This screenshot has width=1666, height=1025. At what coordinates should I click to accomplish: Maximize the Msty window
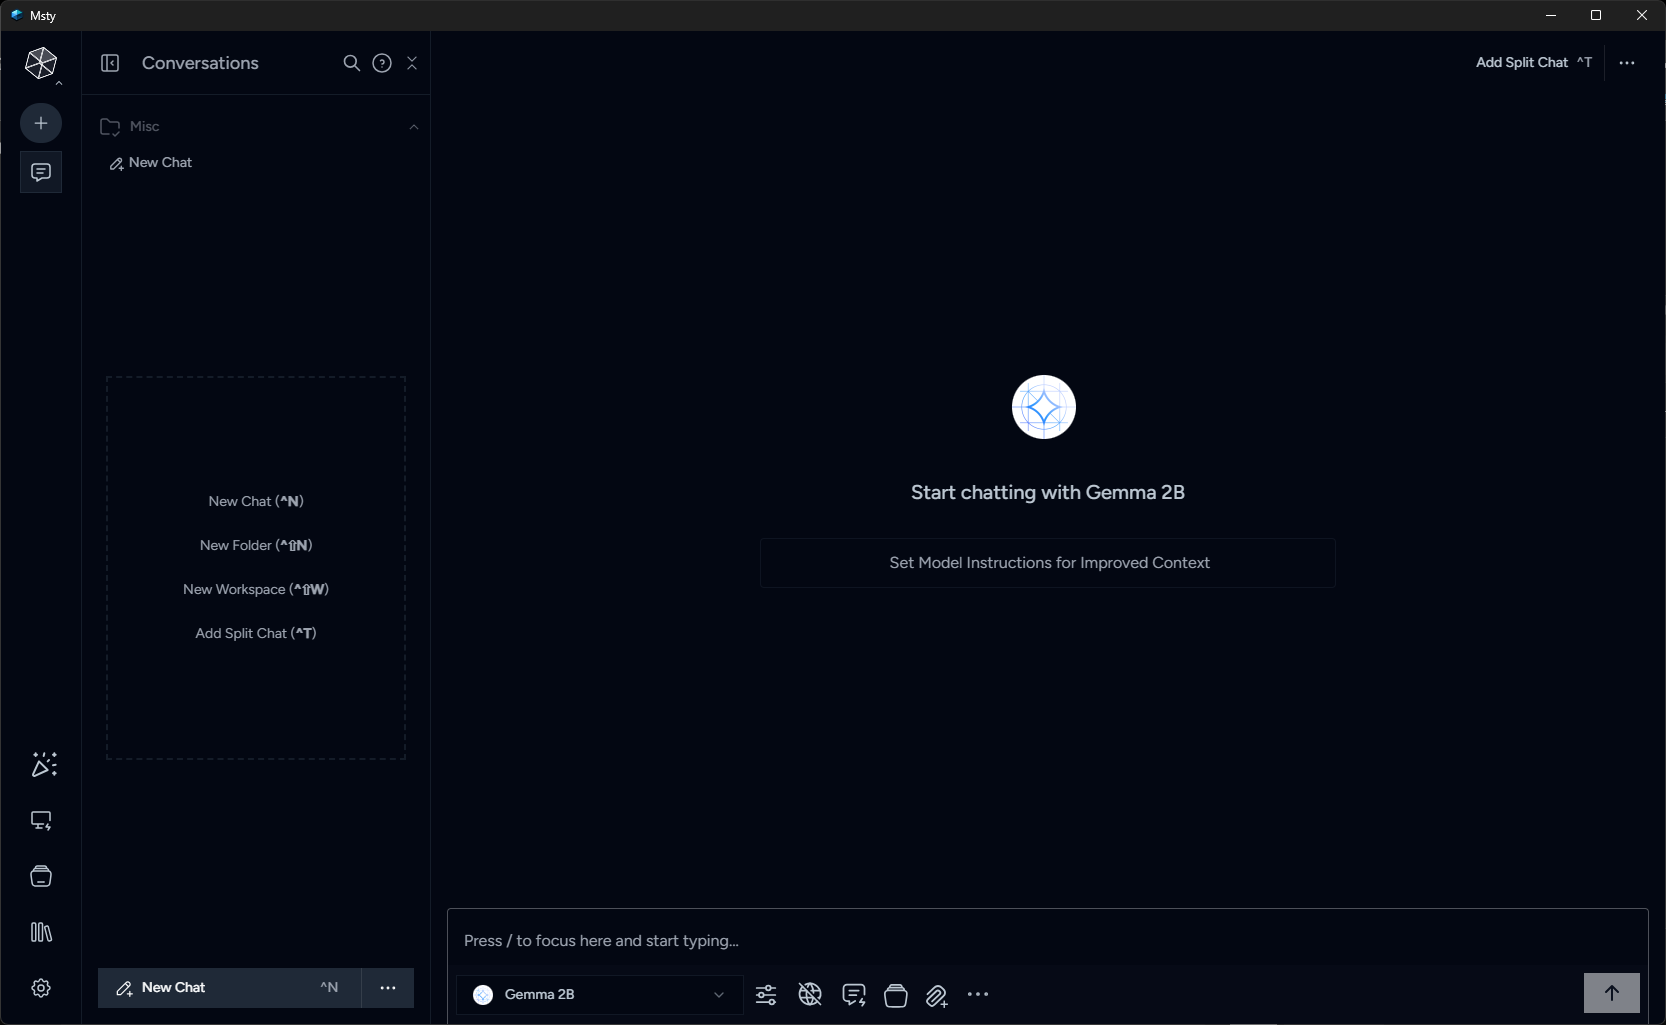tap(1596, 15)
